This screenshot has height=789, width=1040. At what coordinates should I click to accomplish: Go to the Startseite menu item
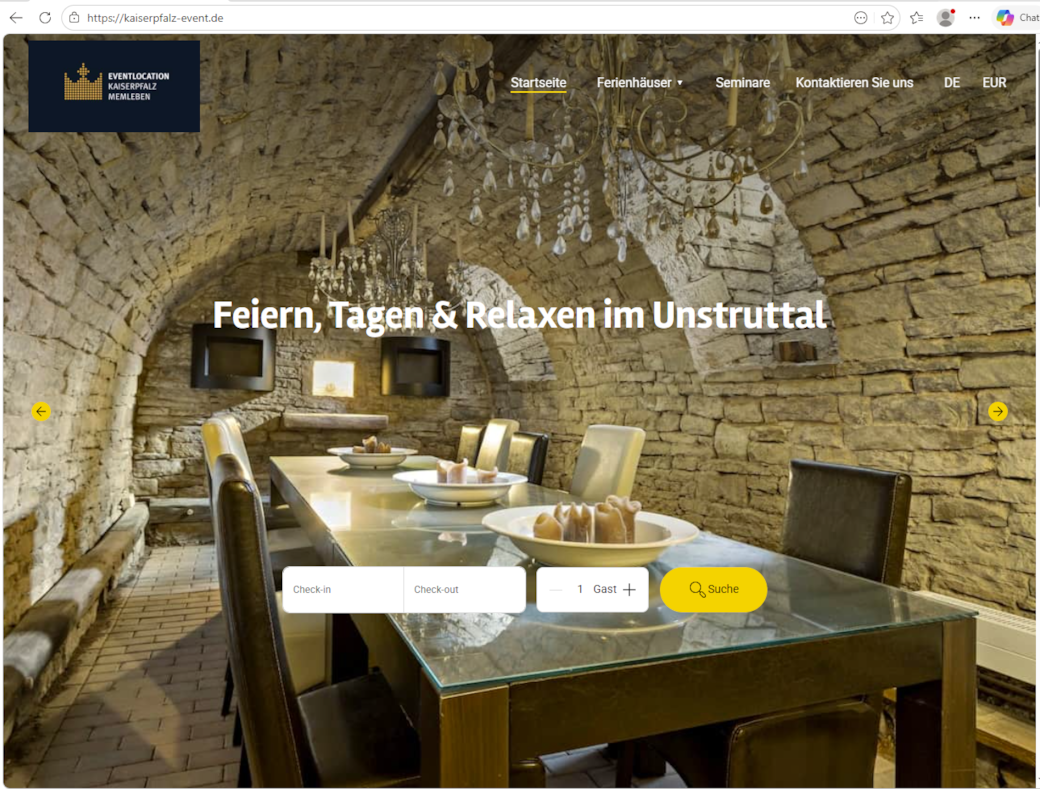pos(538,83)
